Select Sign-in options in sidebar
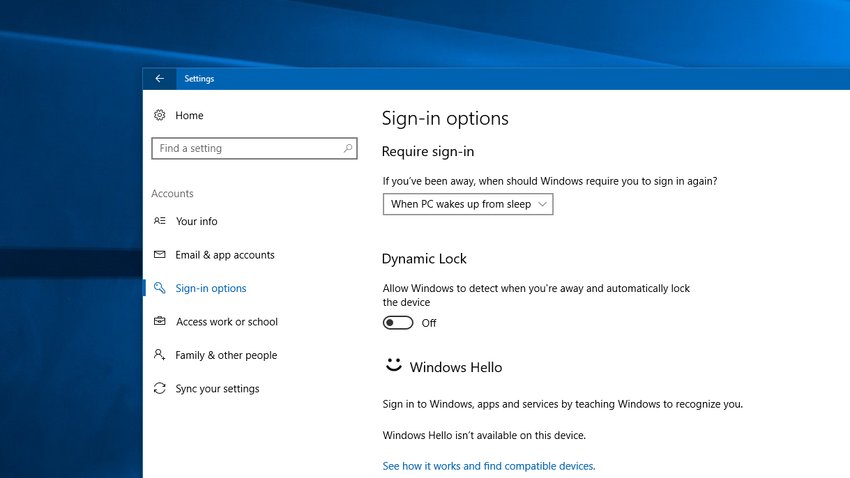The width and height of the screenshot is (850, 478). (x=211, y=288)
